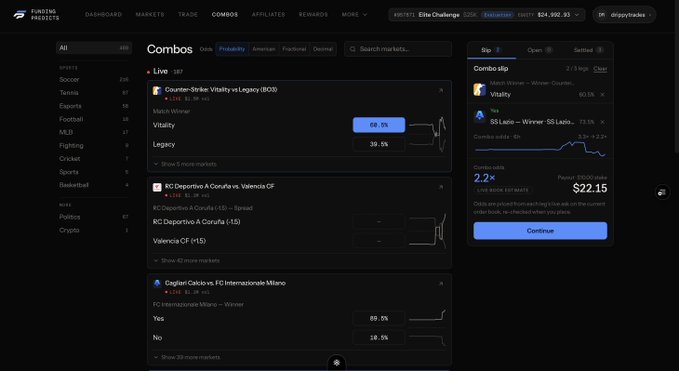
Task: Select the All category filter
Action: (x=94, y=48)
